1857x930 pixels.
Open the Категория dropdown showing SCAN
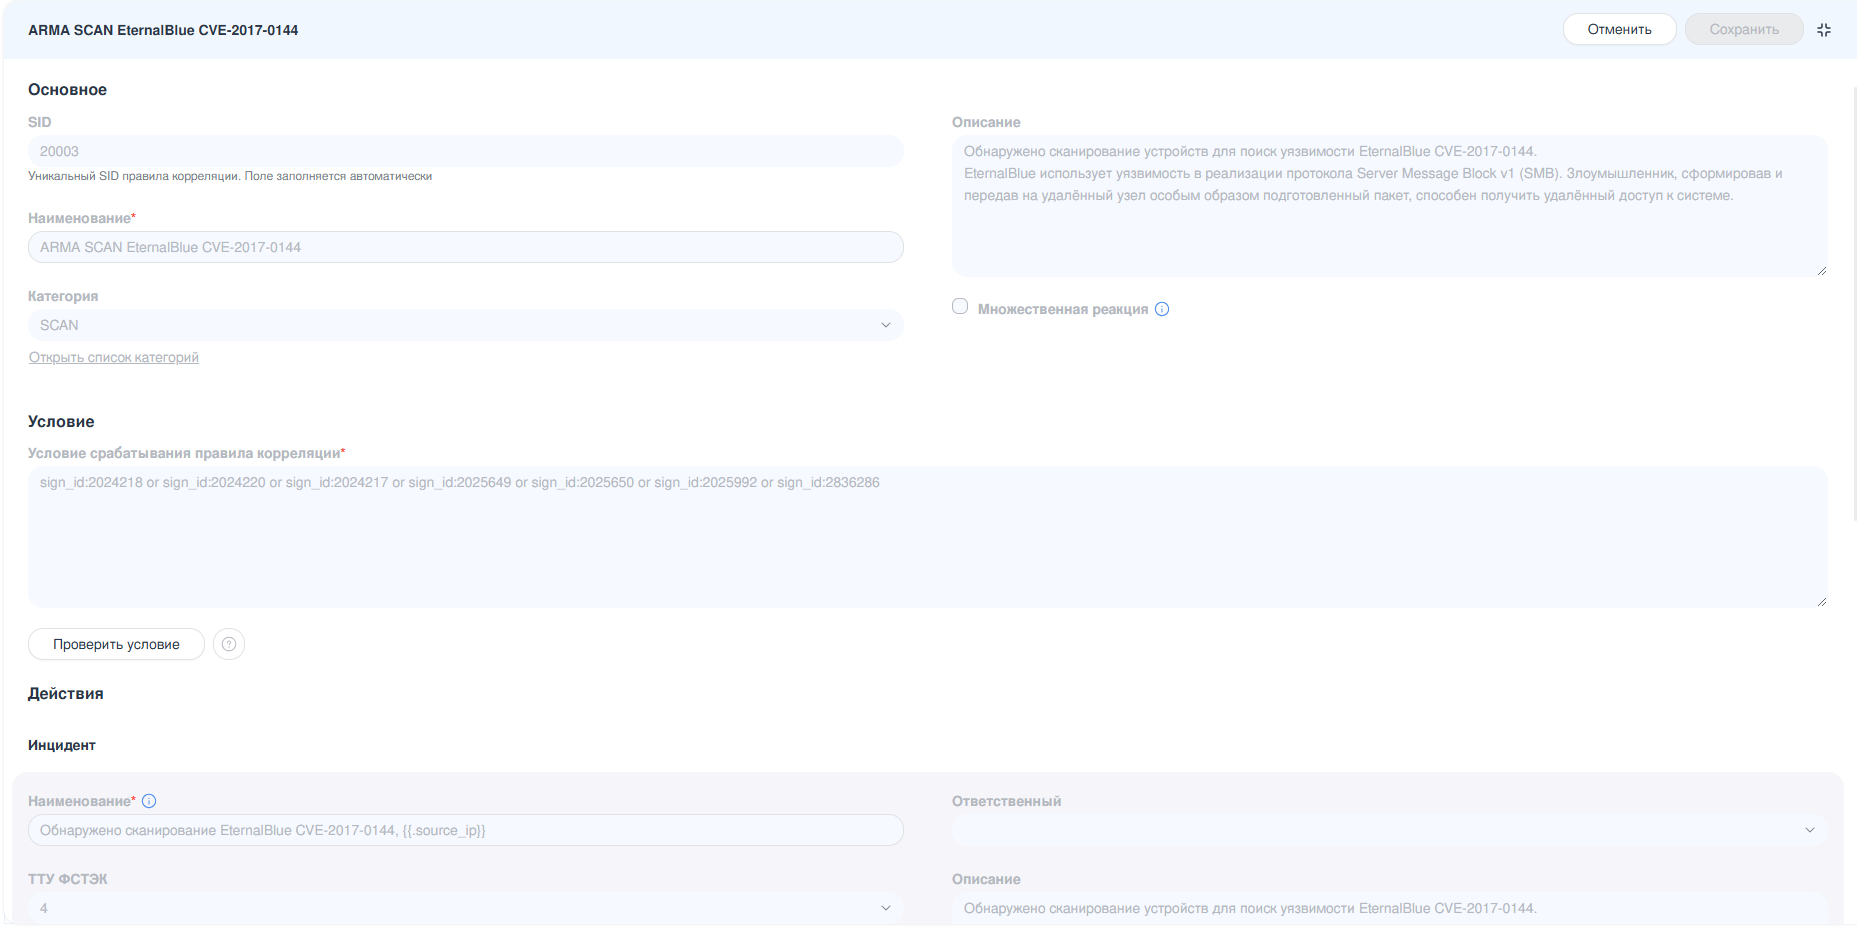465,325
